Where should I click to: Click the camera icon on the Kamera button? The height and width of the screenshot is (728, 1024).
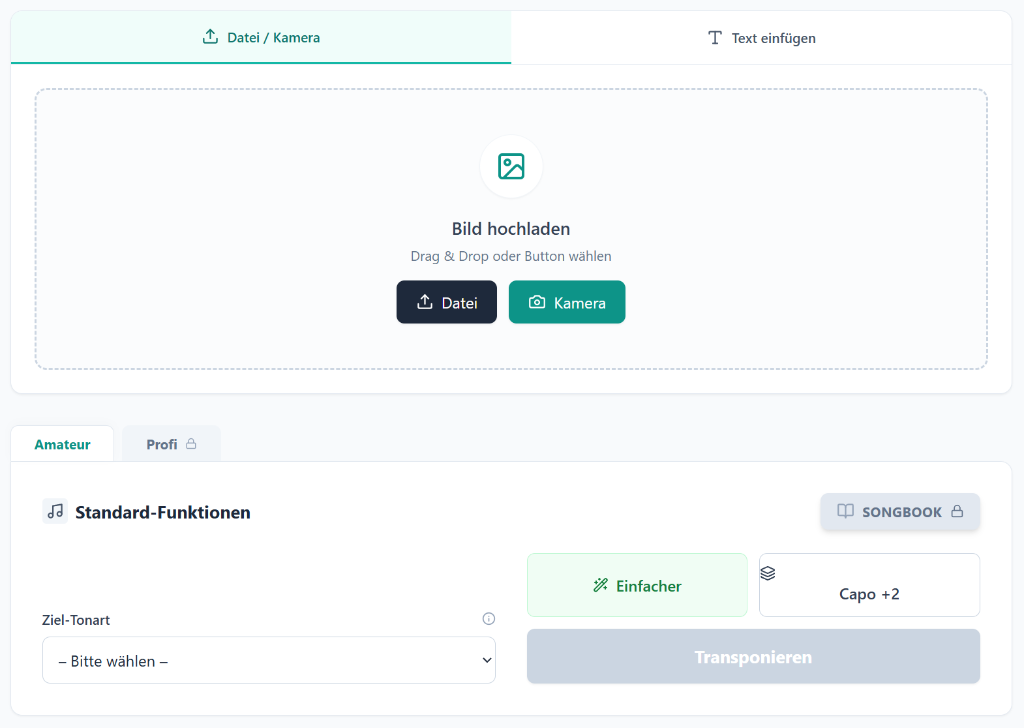pyautogui.click(x=538, y=302)
